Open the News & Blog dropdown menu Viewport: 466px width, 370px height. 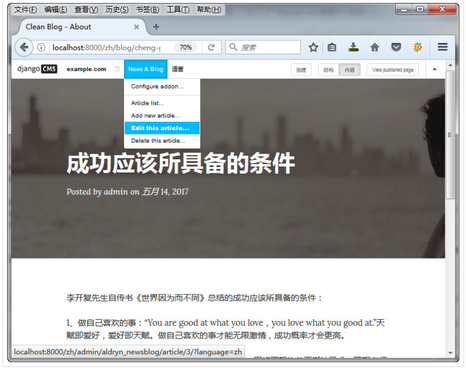(146, 69)
